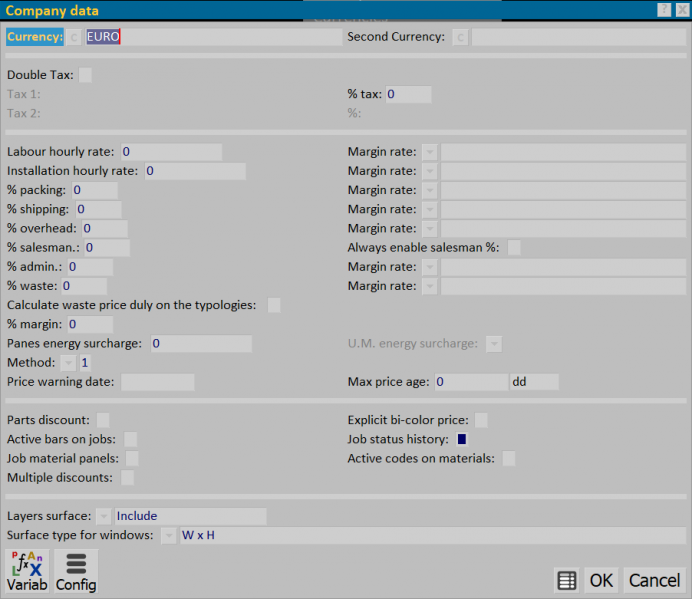Enable Explicit bi-color price checkbox

tap(481, 420)
